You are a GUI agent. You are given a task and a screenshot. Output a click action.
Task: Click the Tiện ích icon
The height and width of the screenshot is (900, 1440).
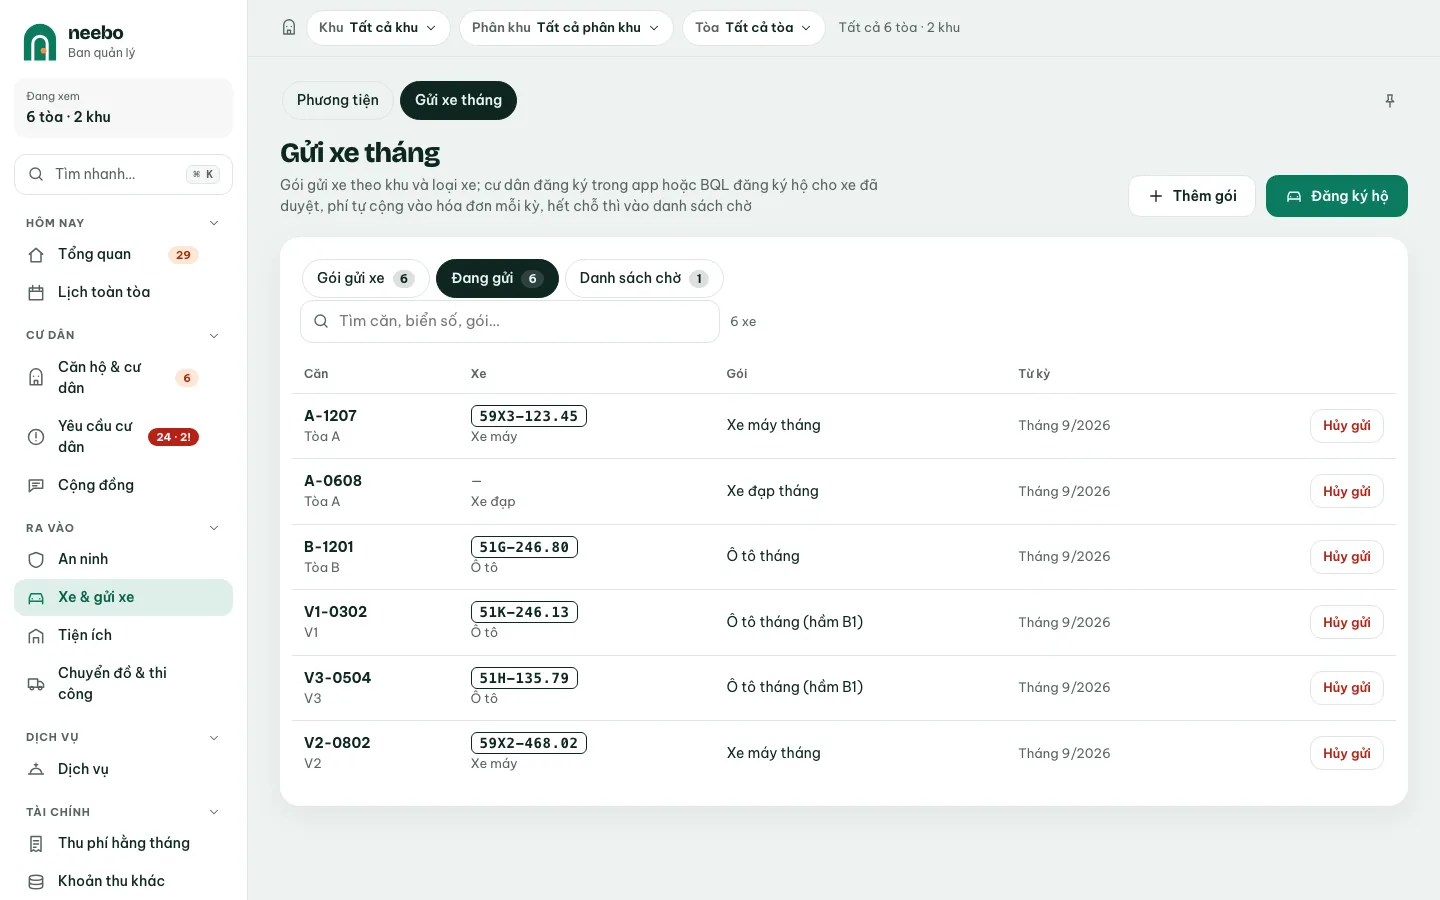click(x=36, y=636)
